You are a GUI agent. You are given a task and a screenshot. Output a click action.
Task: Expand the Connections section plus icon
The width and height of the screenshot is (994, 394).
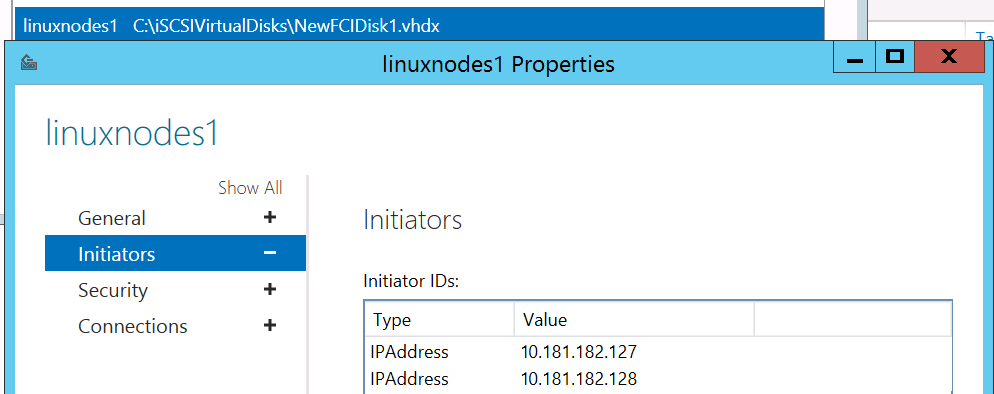click(x=269, y=326)
